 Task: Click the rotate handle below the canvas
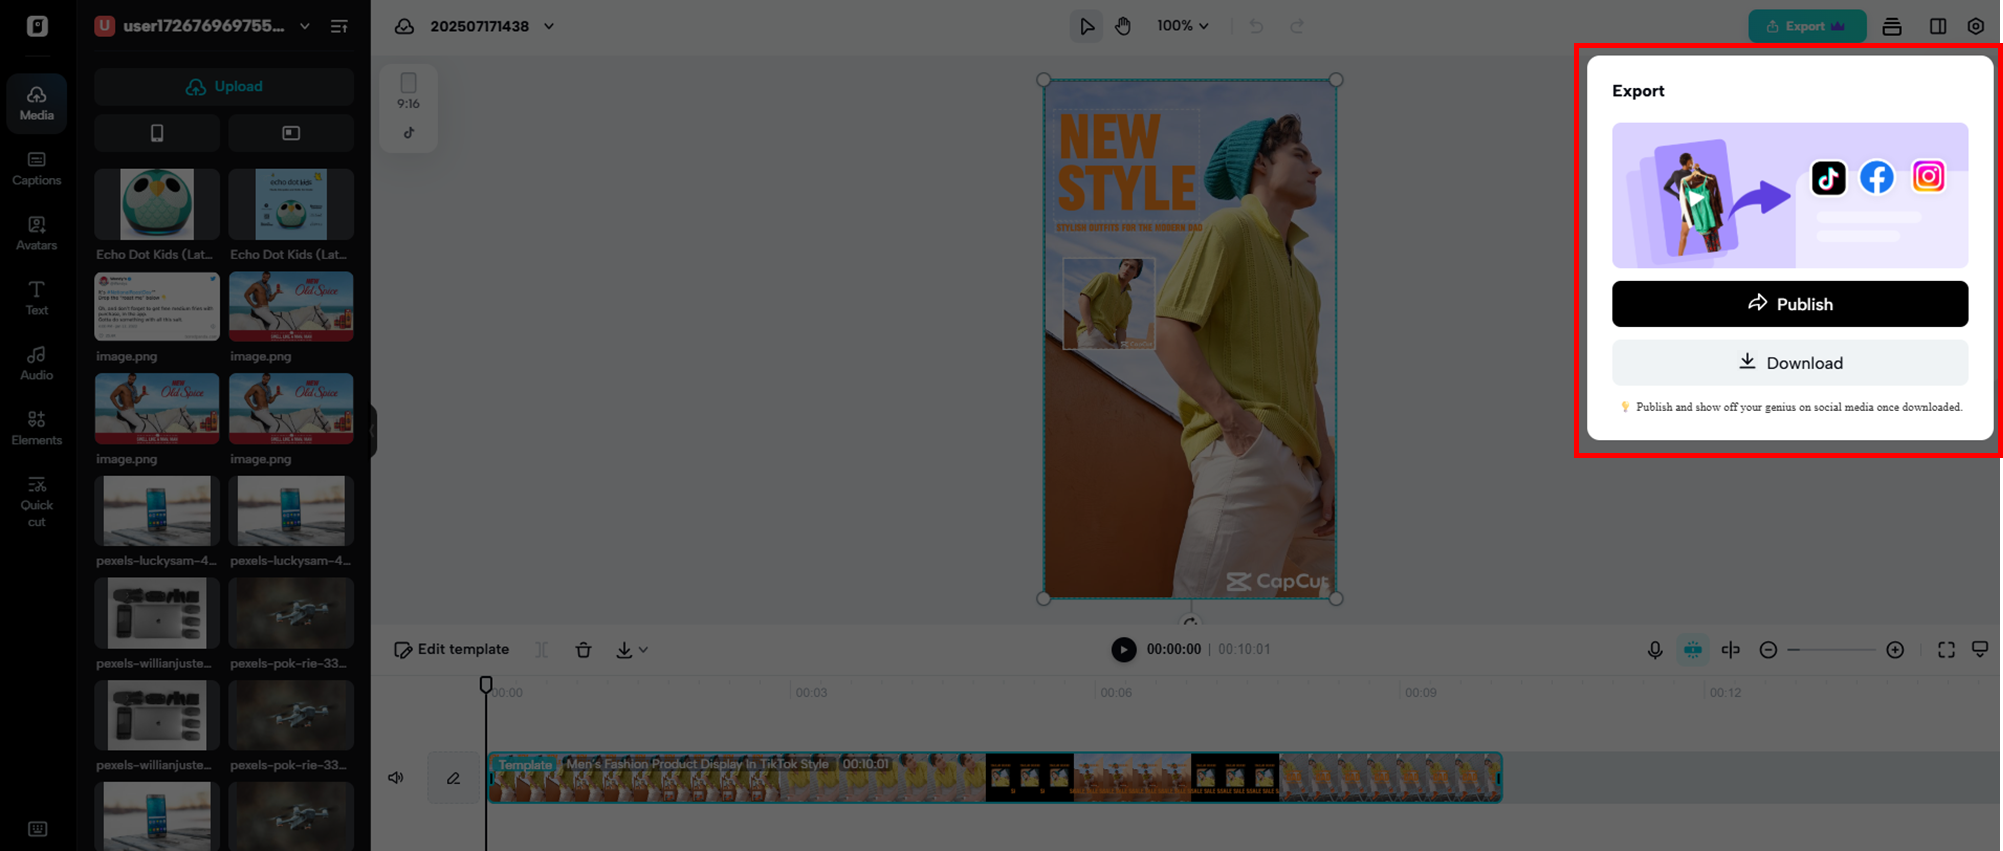[1190, 621]
